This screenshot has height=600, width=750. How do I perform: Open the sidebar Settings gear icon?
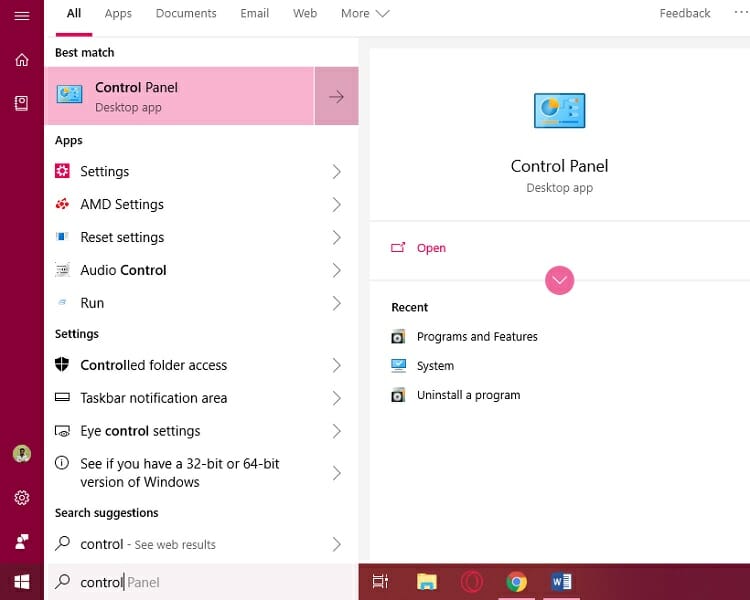click(x=22, y=498)
